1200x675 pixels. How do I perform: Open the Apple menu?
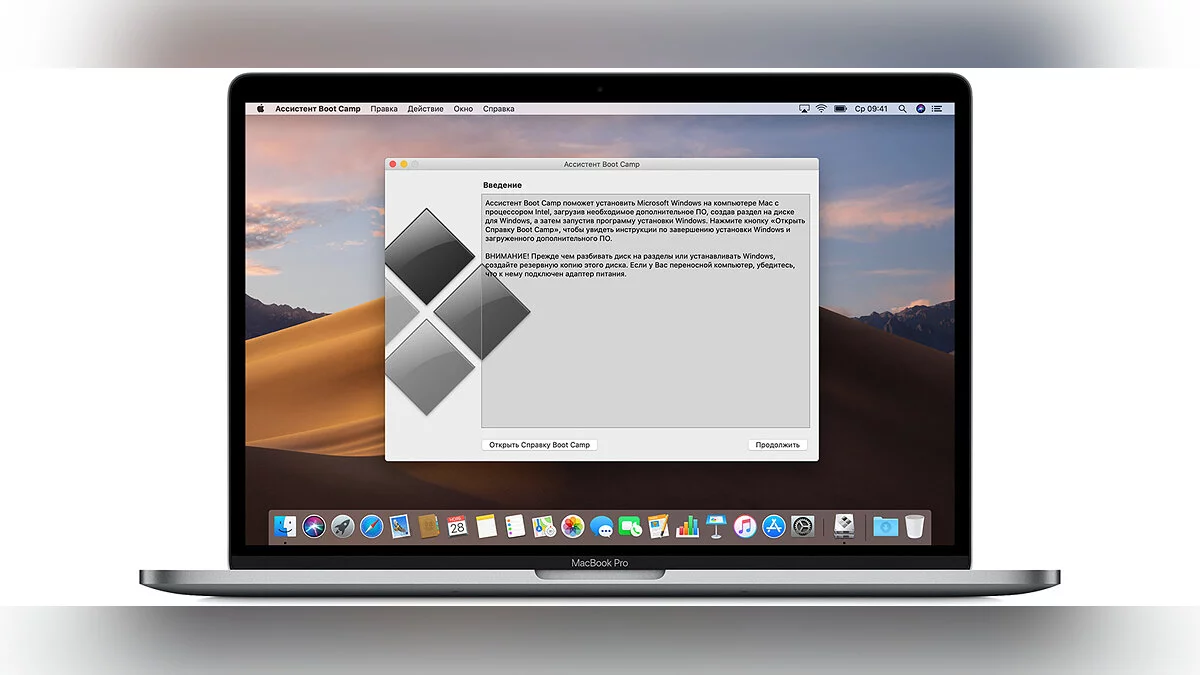261,108
